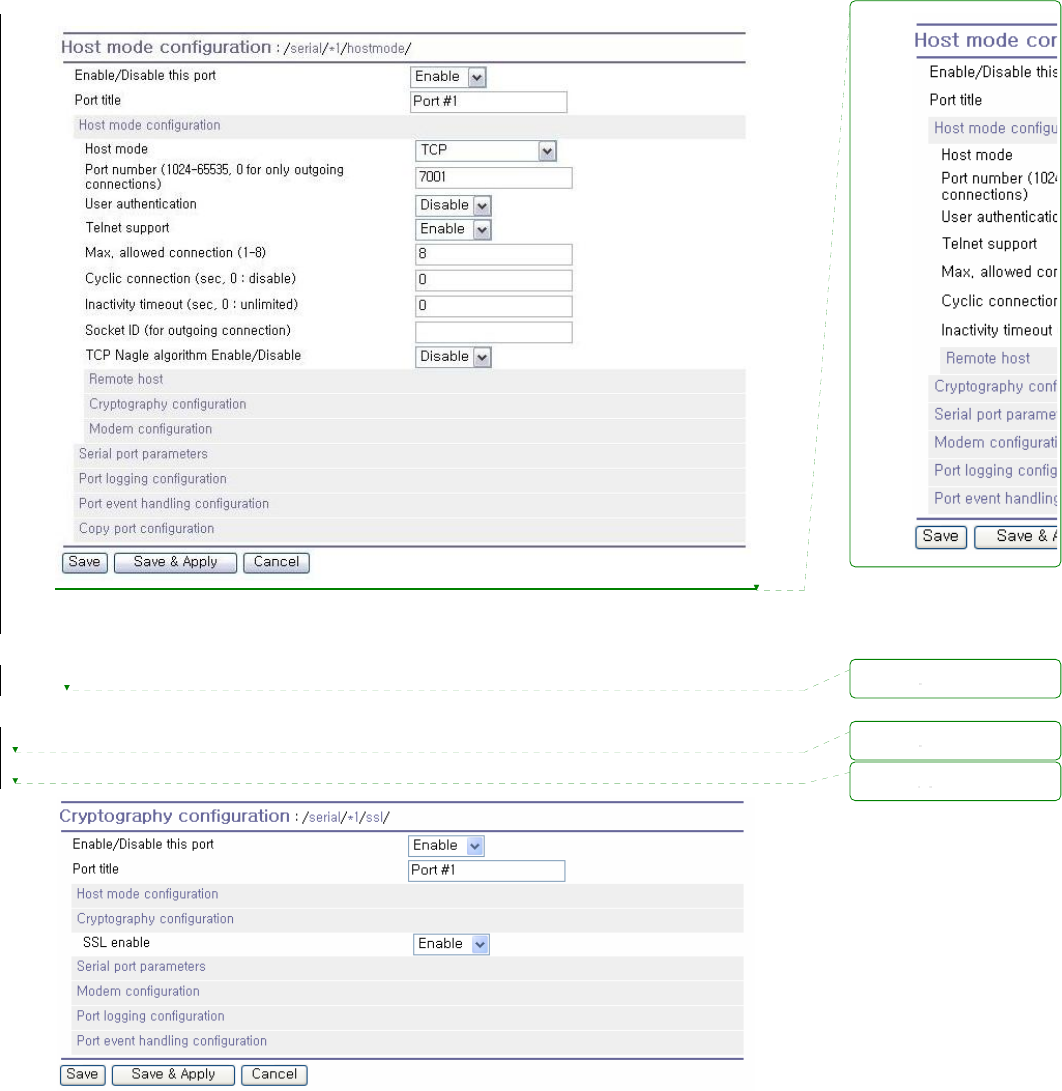Click Port title field in Host mode panel
Screen dimensions: 1062x1091
point(489,102)
